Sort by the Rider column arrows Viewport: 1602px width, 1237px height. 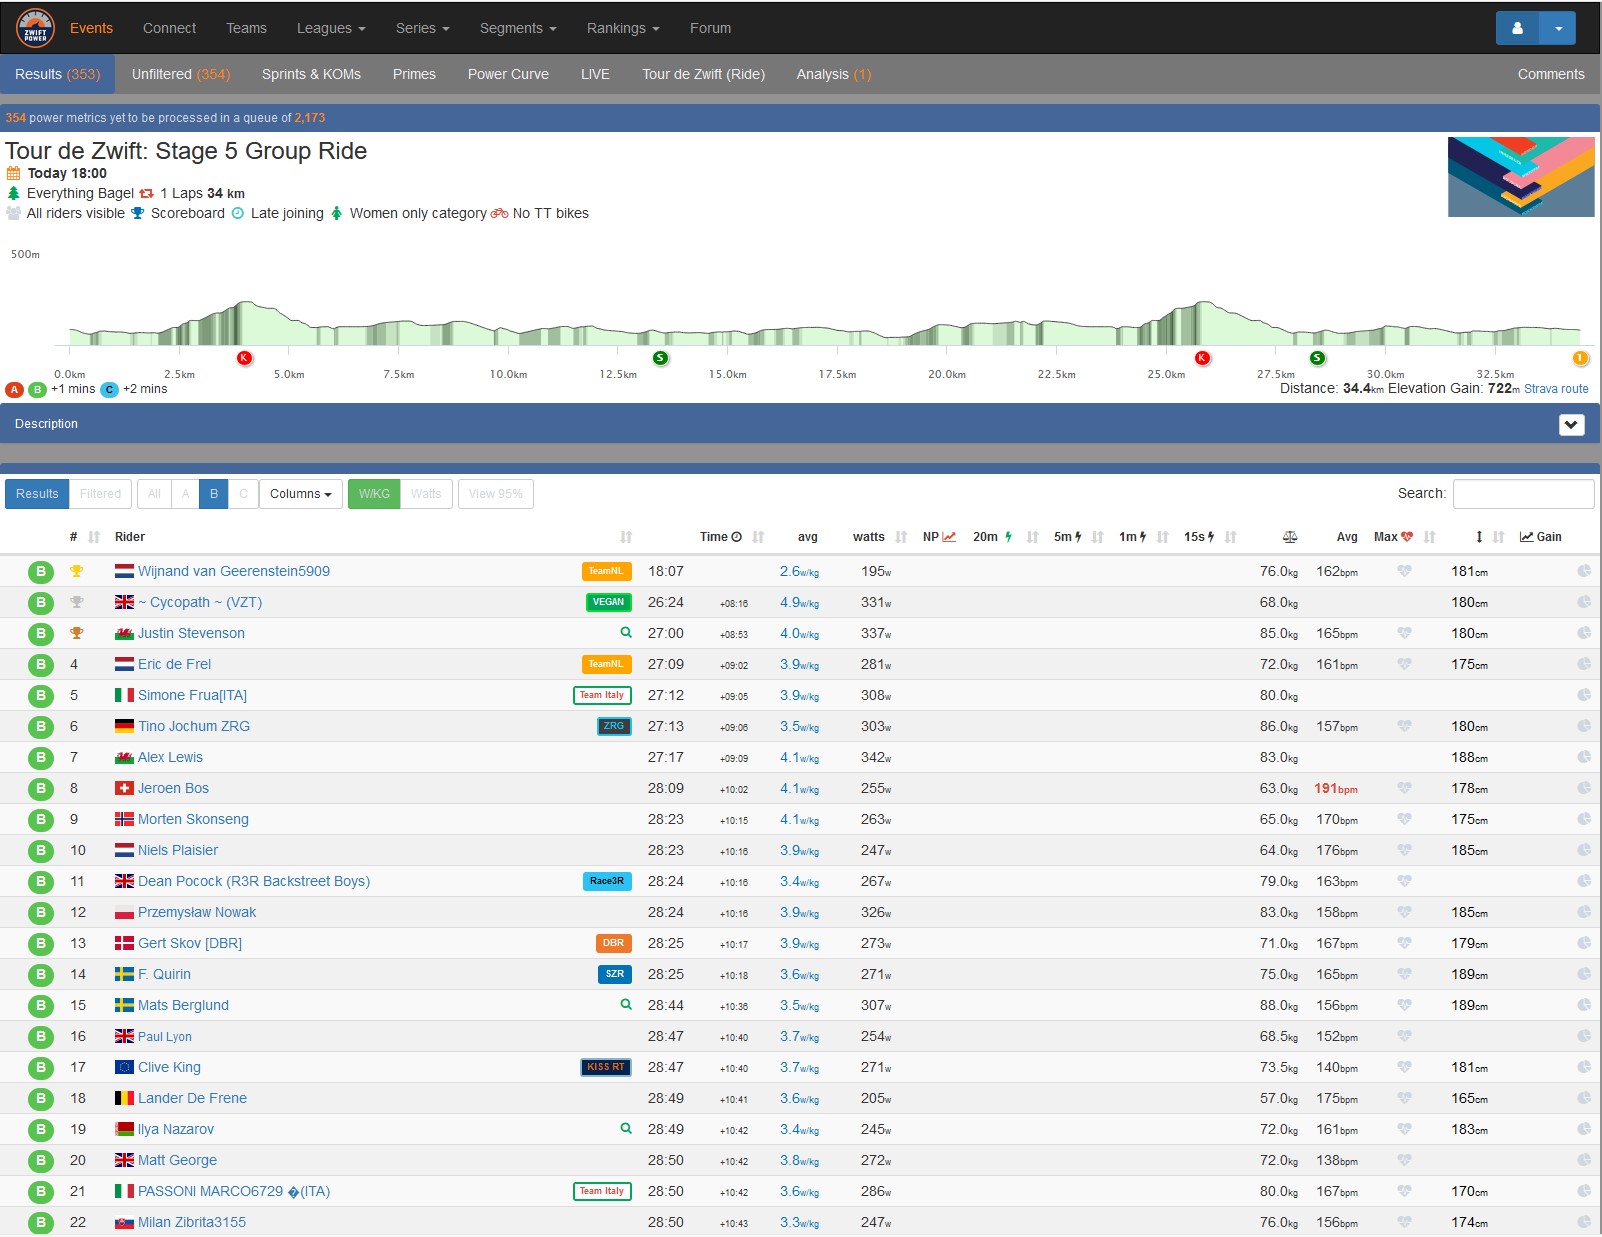click(626, 537)
